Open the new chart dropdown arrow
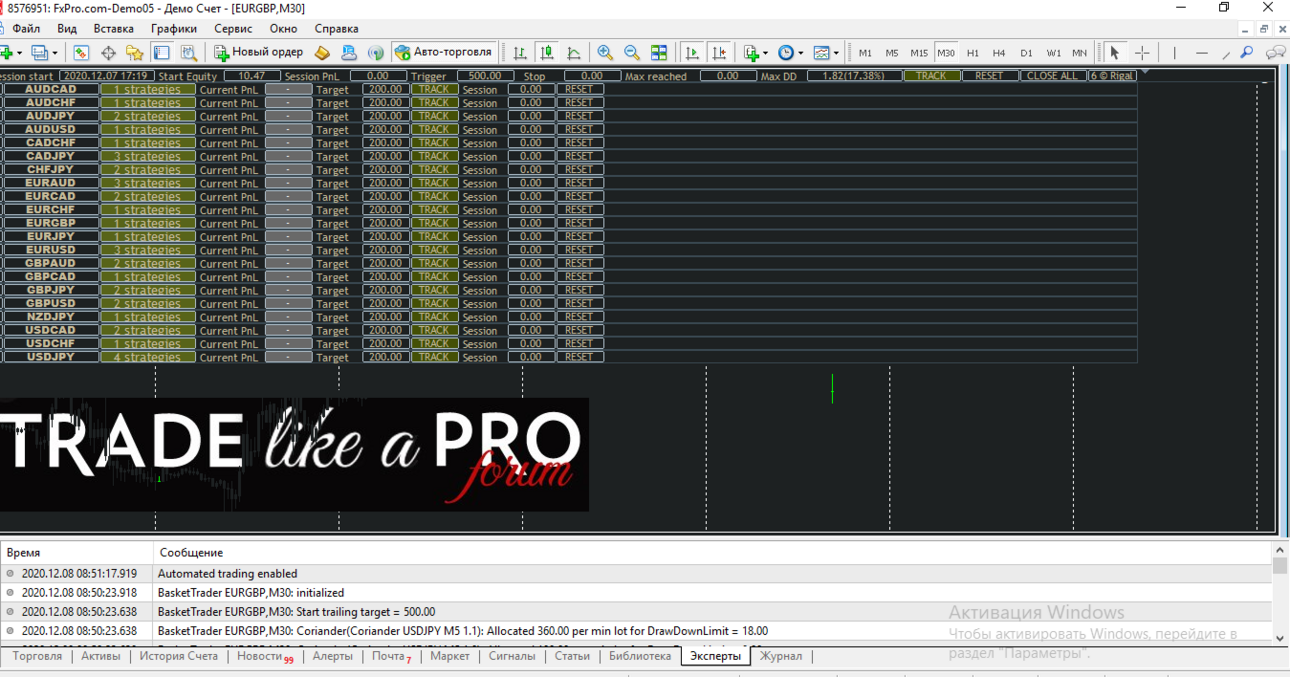 (19, 53)
